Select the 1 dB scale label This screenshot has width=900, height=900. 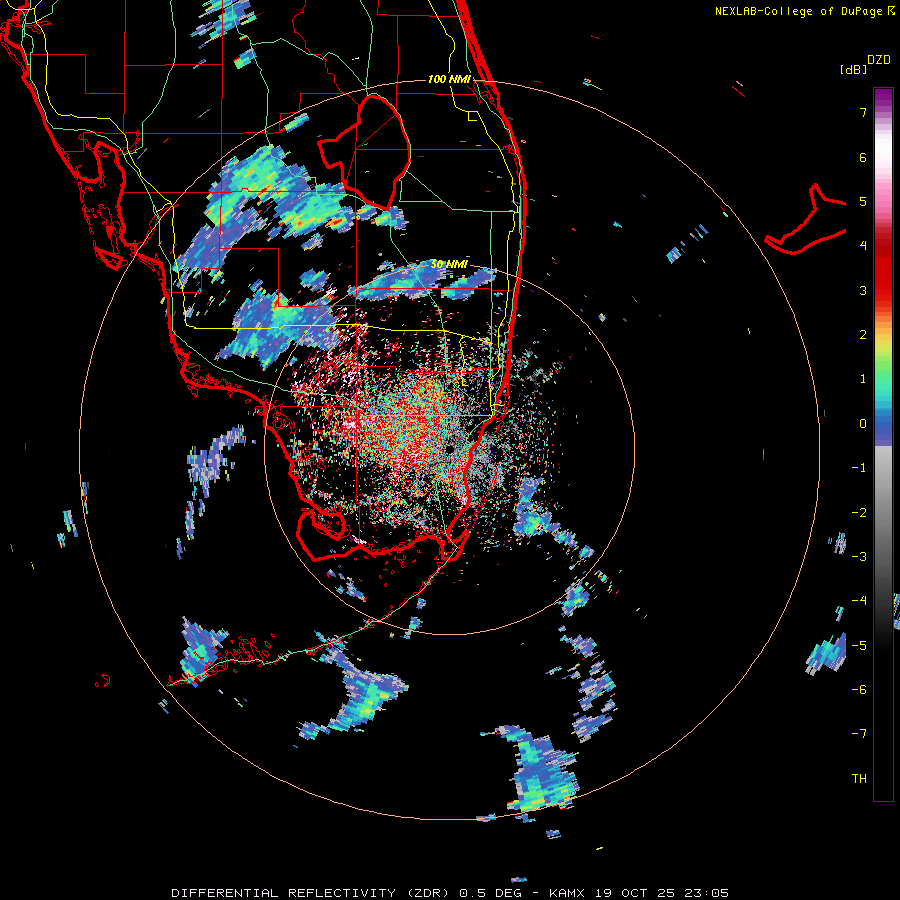(863, 379)
